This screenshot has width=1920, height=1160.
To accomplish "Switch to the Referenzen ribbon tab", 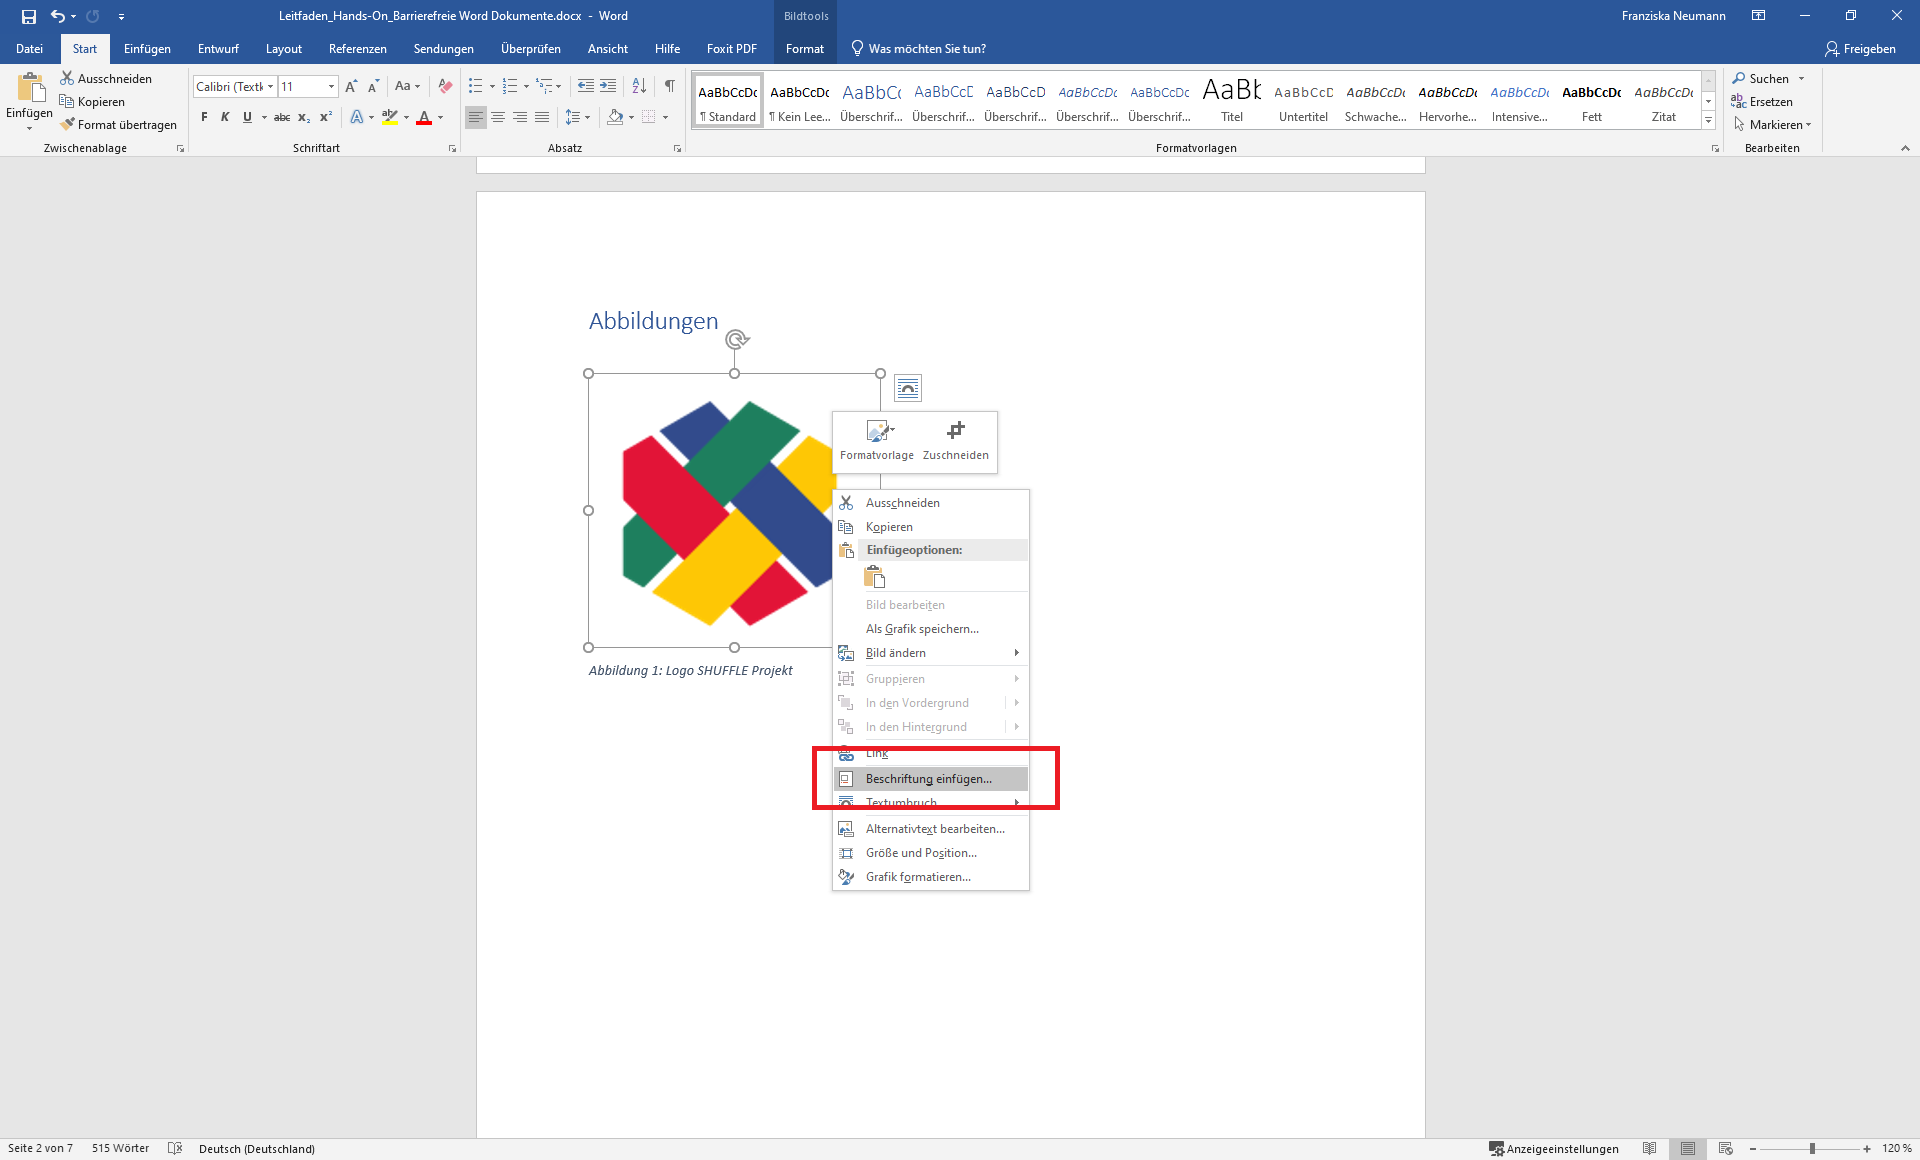I will (357, 49).
